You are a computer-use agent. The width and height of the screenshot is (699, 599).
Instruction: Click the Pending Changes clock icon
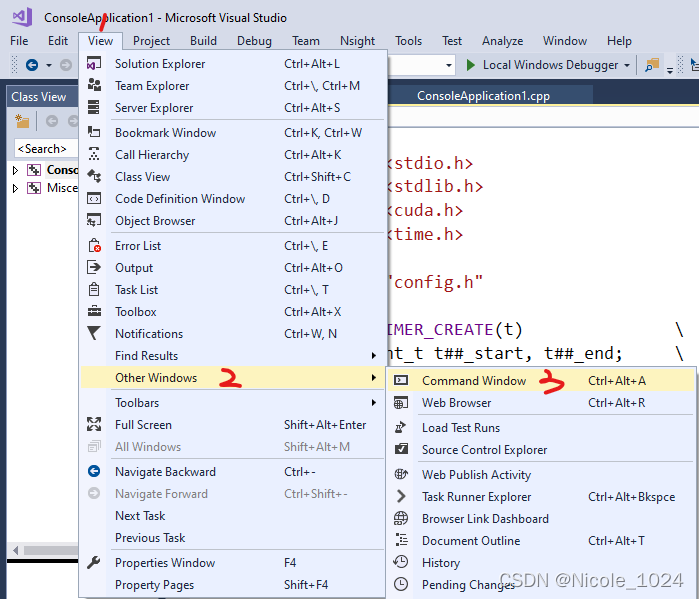tap(401, 584)
